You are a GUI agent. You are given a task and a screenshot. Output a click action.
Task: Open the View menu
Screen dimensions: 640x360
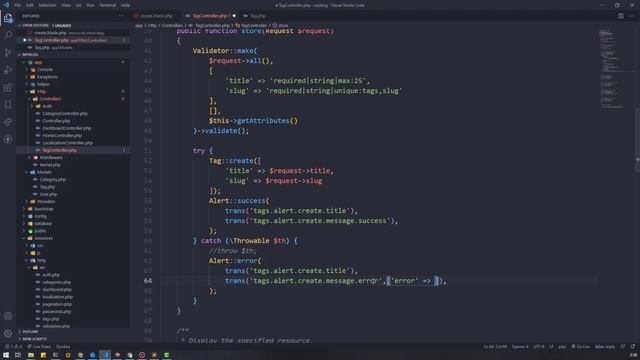tap(66, 5)
